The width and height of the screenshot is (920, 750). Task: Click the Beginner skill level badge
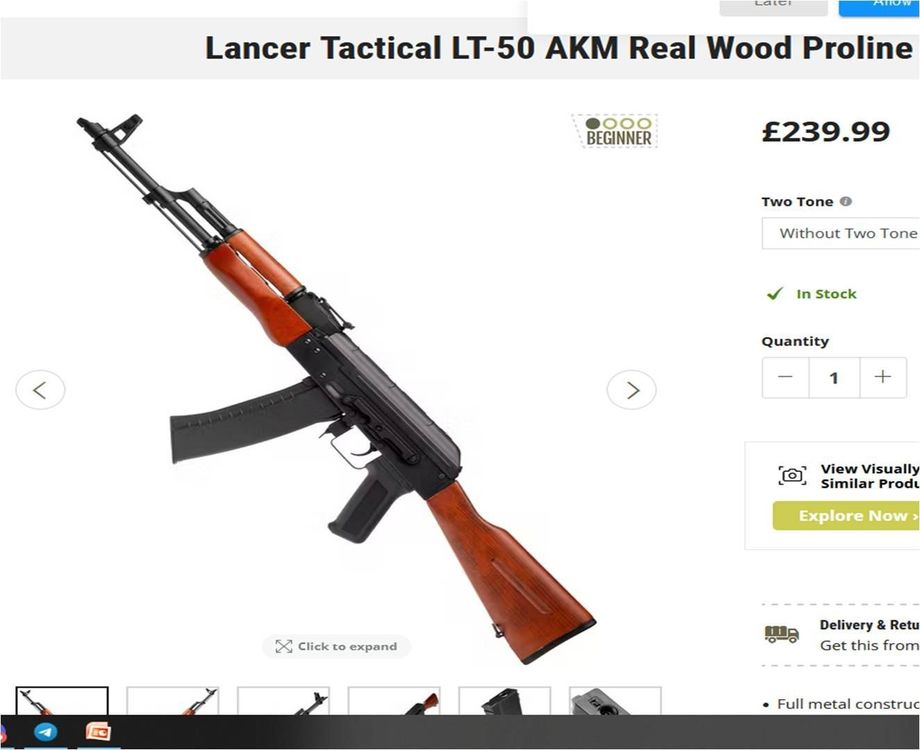pos(614,130)
